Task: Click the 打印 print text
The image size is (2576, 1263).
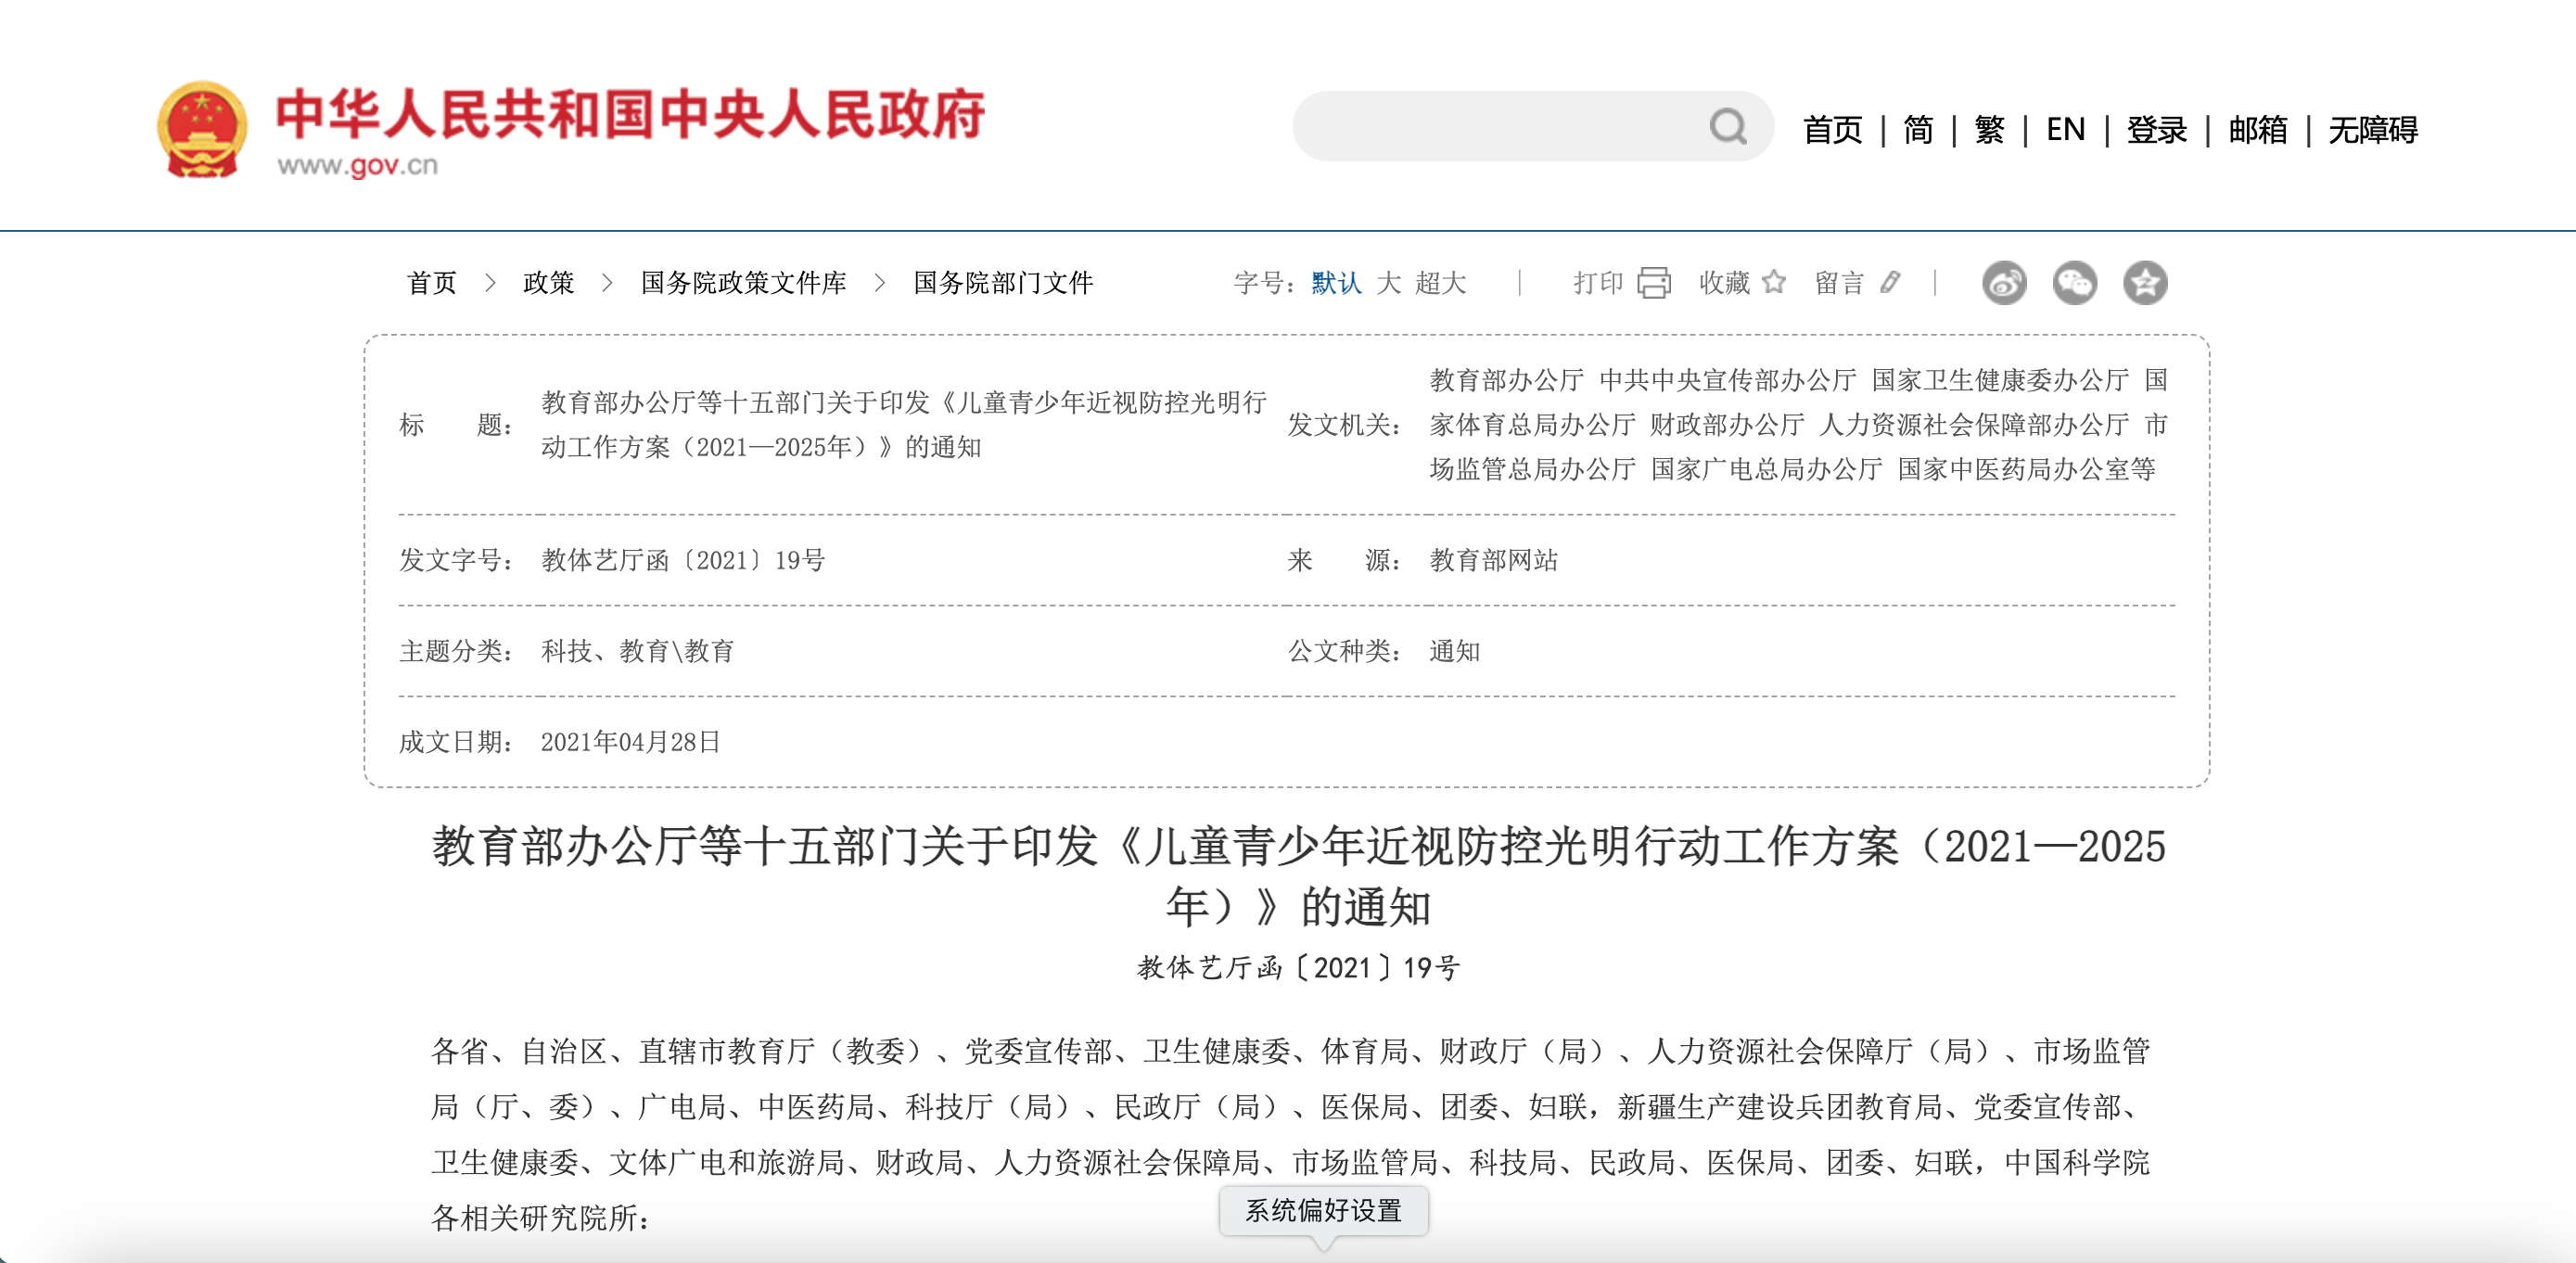Action: click(1597, 283)
